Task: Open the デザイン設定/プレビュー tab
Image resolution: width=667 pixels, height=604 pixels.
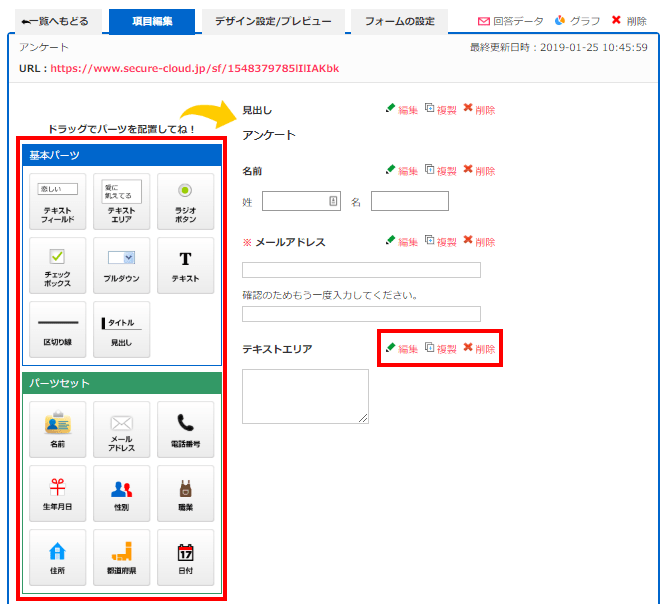Action: click(x=273, y=21)
